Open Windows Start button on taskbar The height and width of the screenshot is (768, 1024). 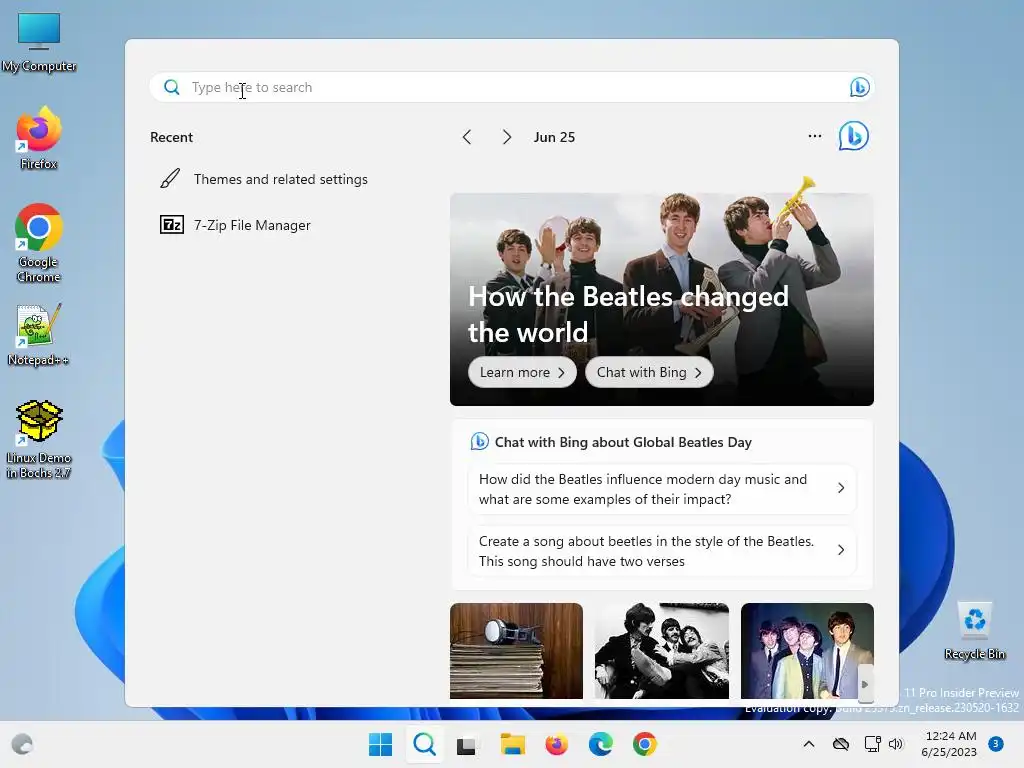coord(380,744)
